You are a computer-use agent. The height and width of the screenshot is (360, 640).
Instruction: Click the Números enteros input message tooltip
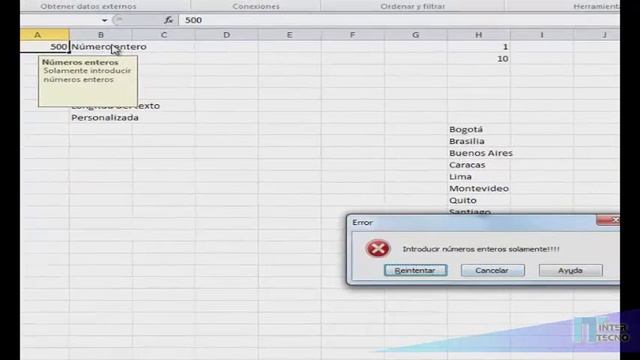88,81
